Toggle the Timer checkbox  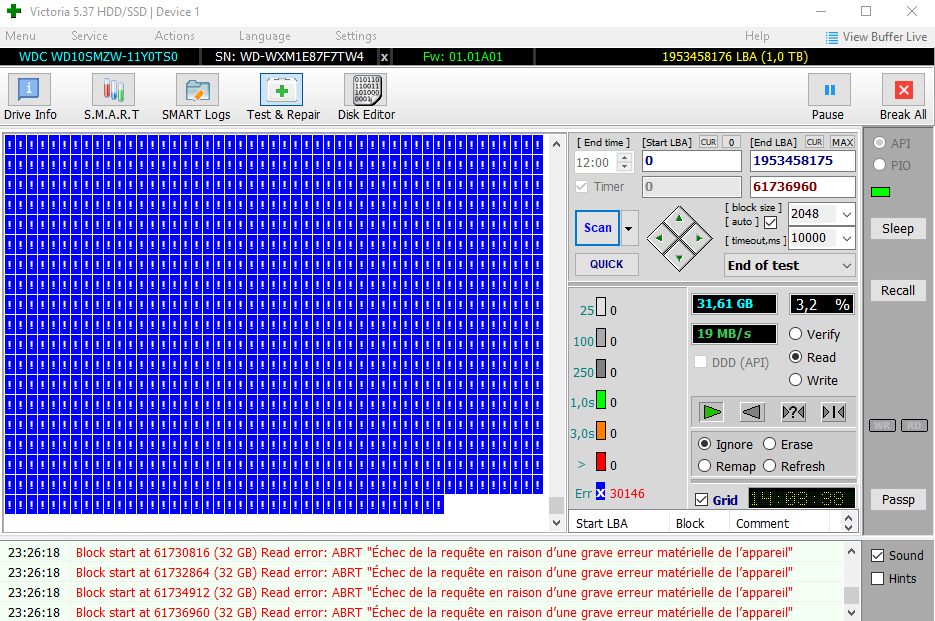[581, 187]
